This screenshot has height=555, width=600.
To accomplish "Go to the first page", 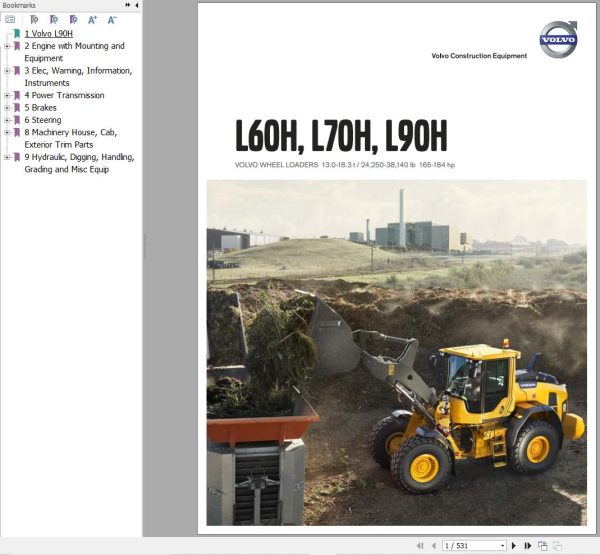I will click(x=420, y=545).
